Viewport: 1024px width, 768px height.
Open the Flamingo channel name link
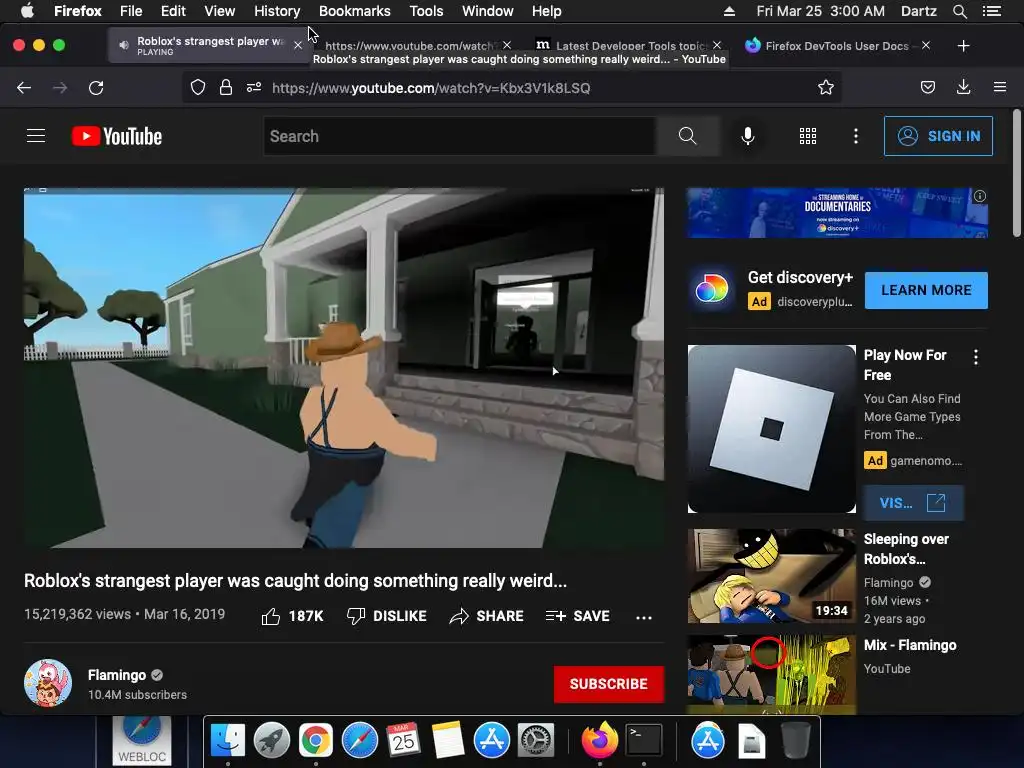117,675
